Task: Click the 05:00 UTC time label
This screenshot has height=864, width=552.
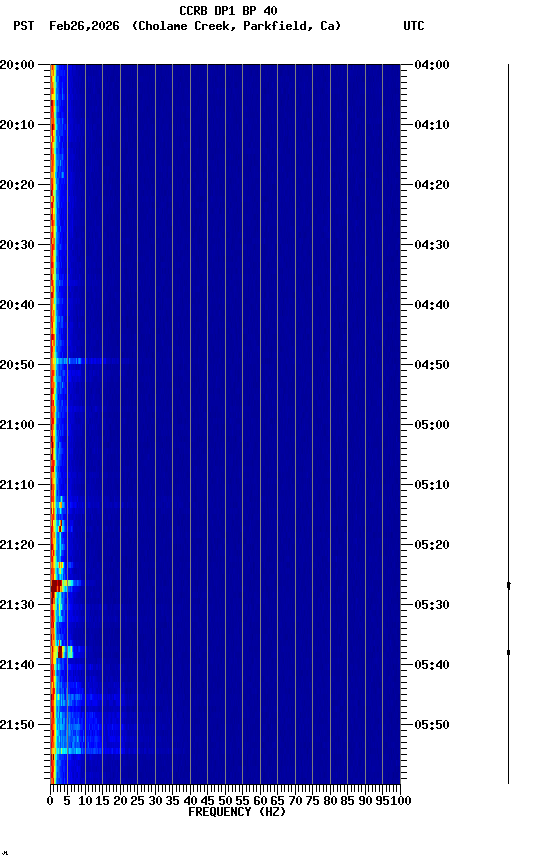Action: 432,425
